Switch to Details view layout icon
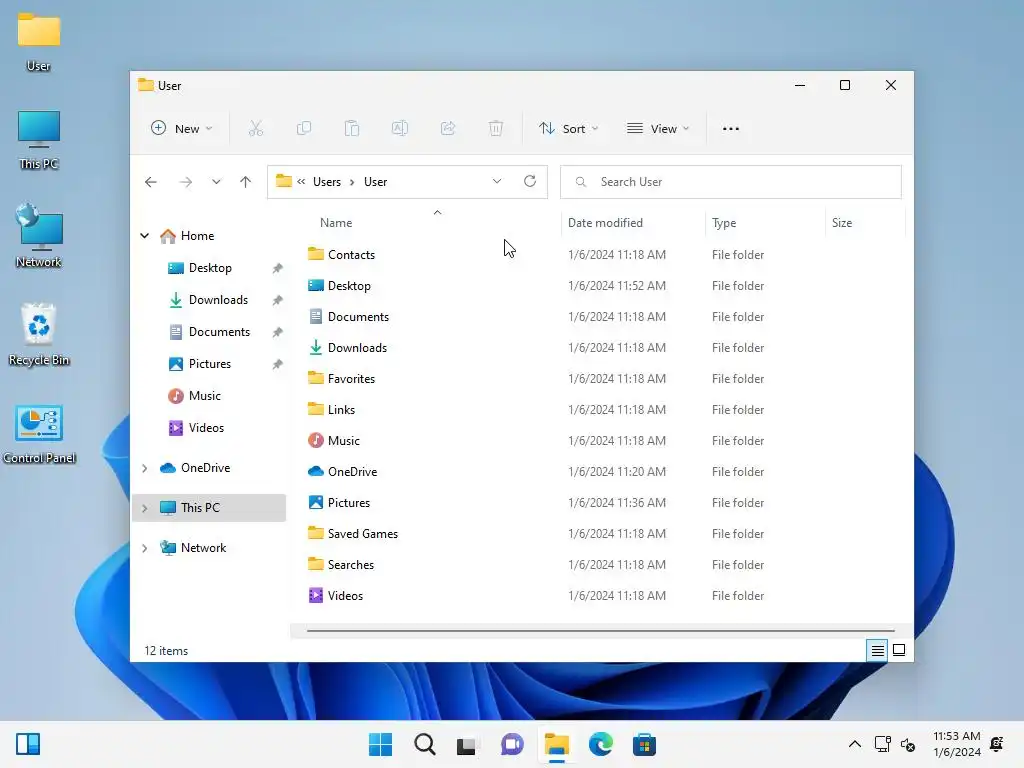 tap(877, 650)
